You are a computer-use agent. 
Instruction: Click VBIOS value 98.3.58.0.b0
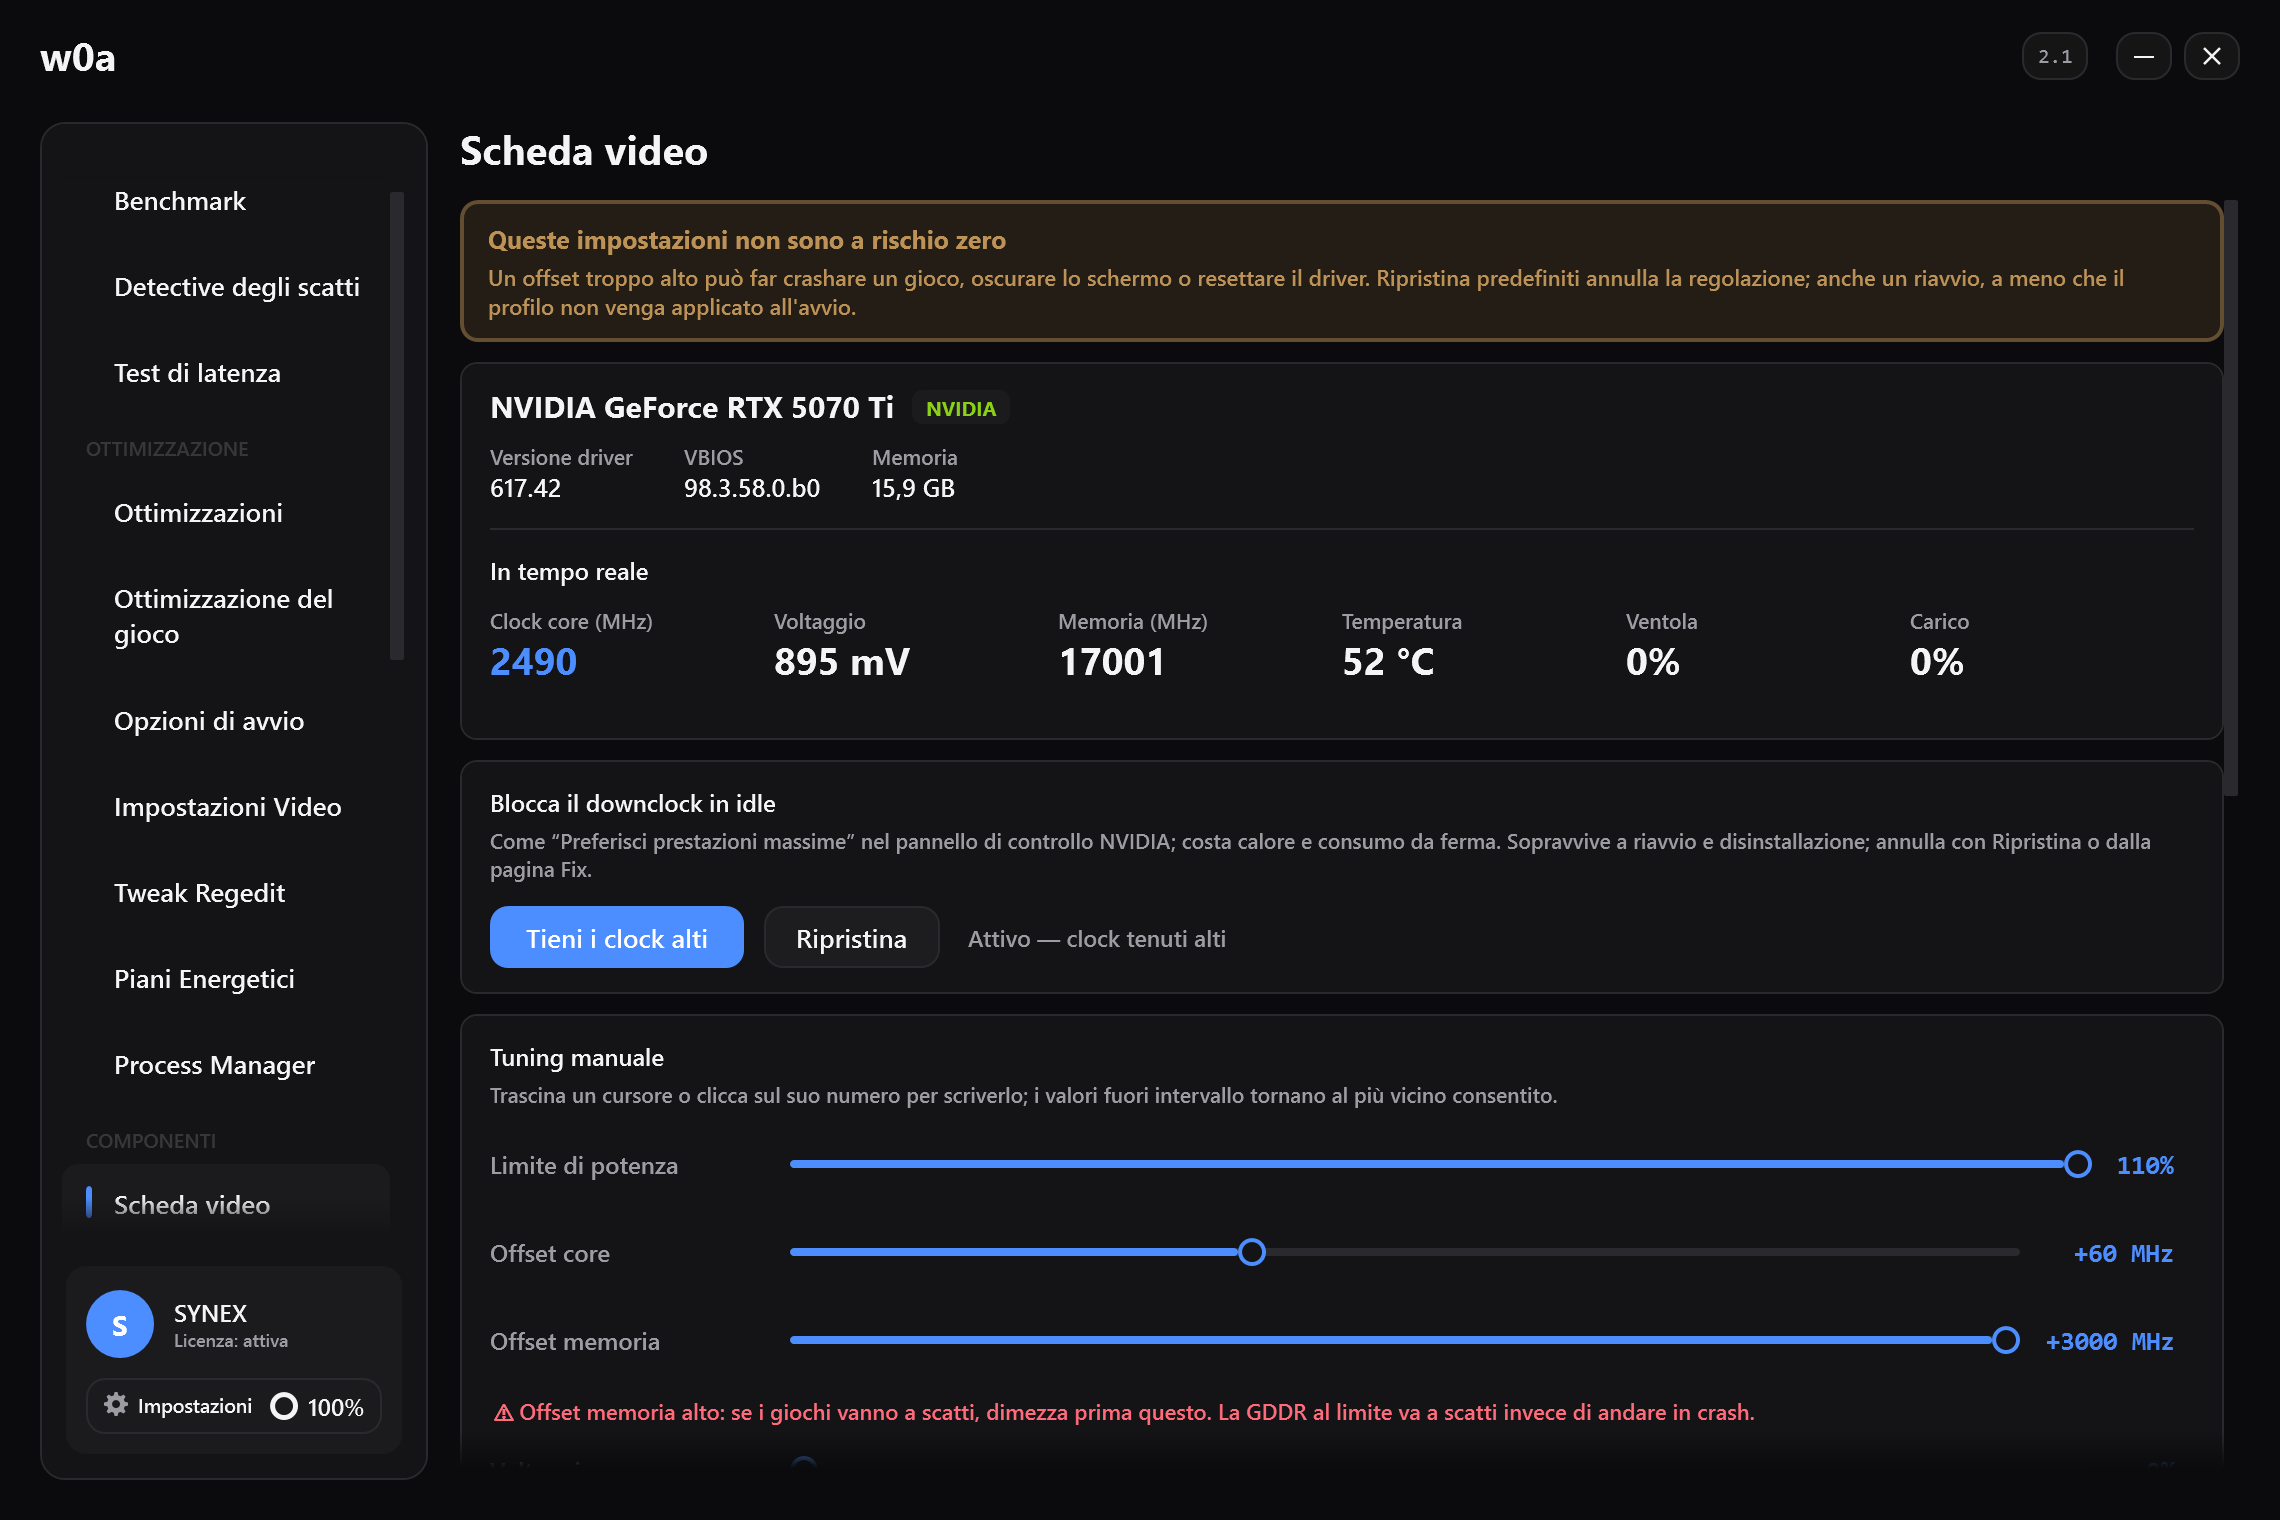(x=752, y=488)
